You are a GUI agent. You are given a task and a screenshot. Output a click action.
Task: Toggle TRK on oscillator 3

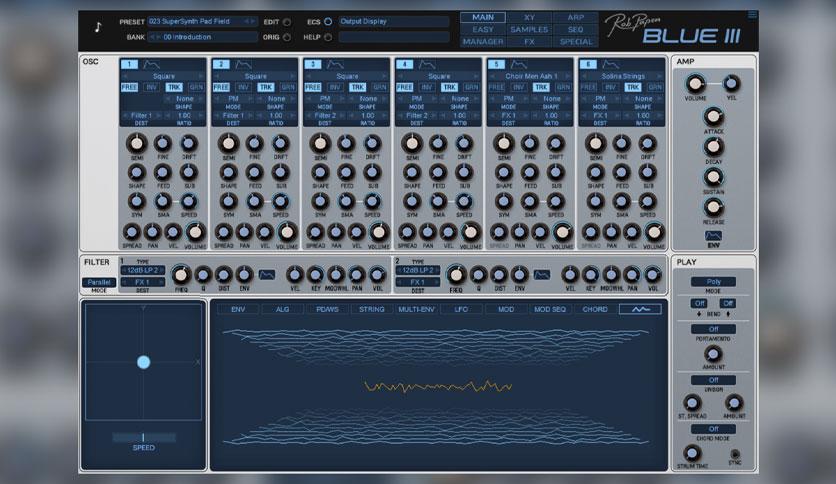coord(357,87)
